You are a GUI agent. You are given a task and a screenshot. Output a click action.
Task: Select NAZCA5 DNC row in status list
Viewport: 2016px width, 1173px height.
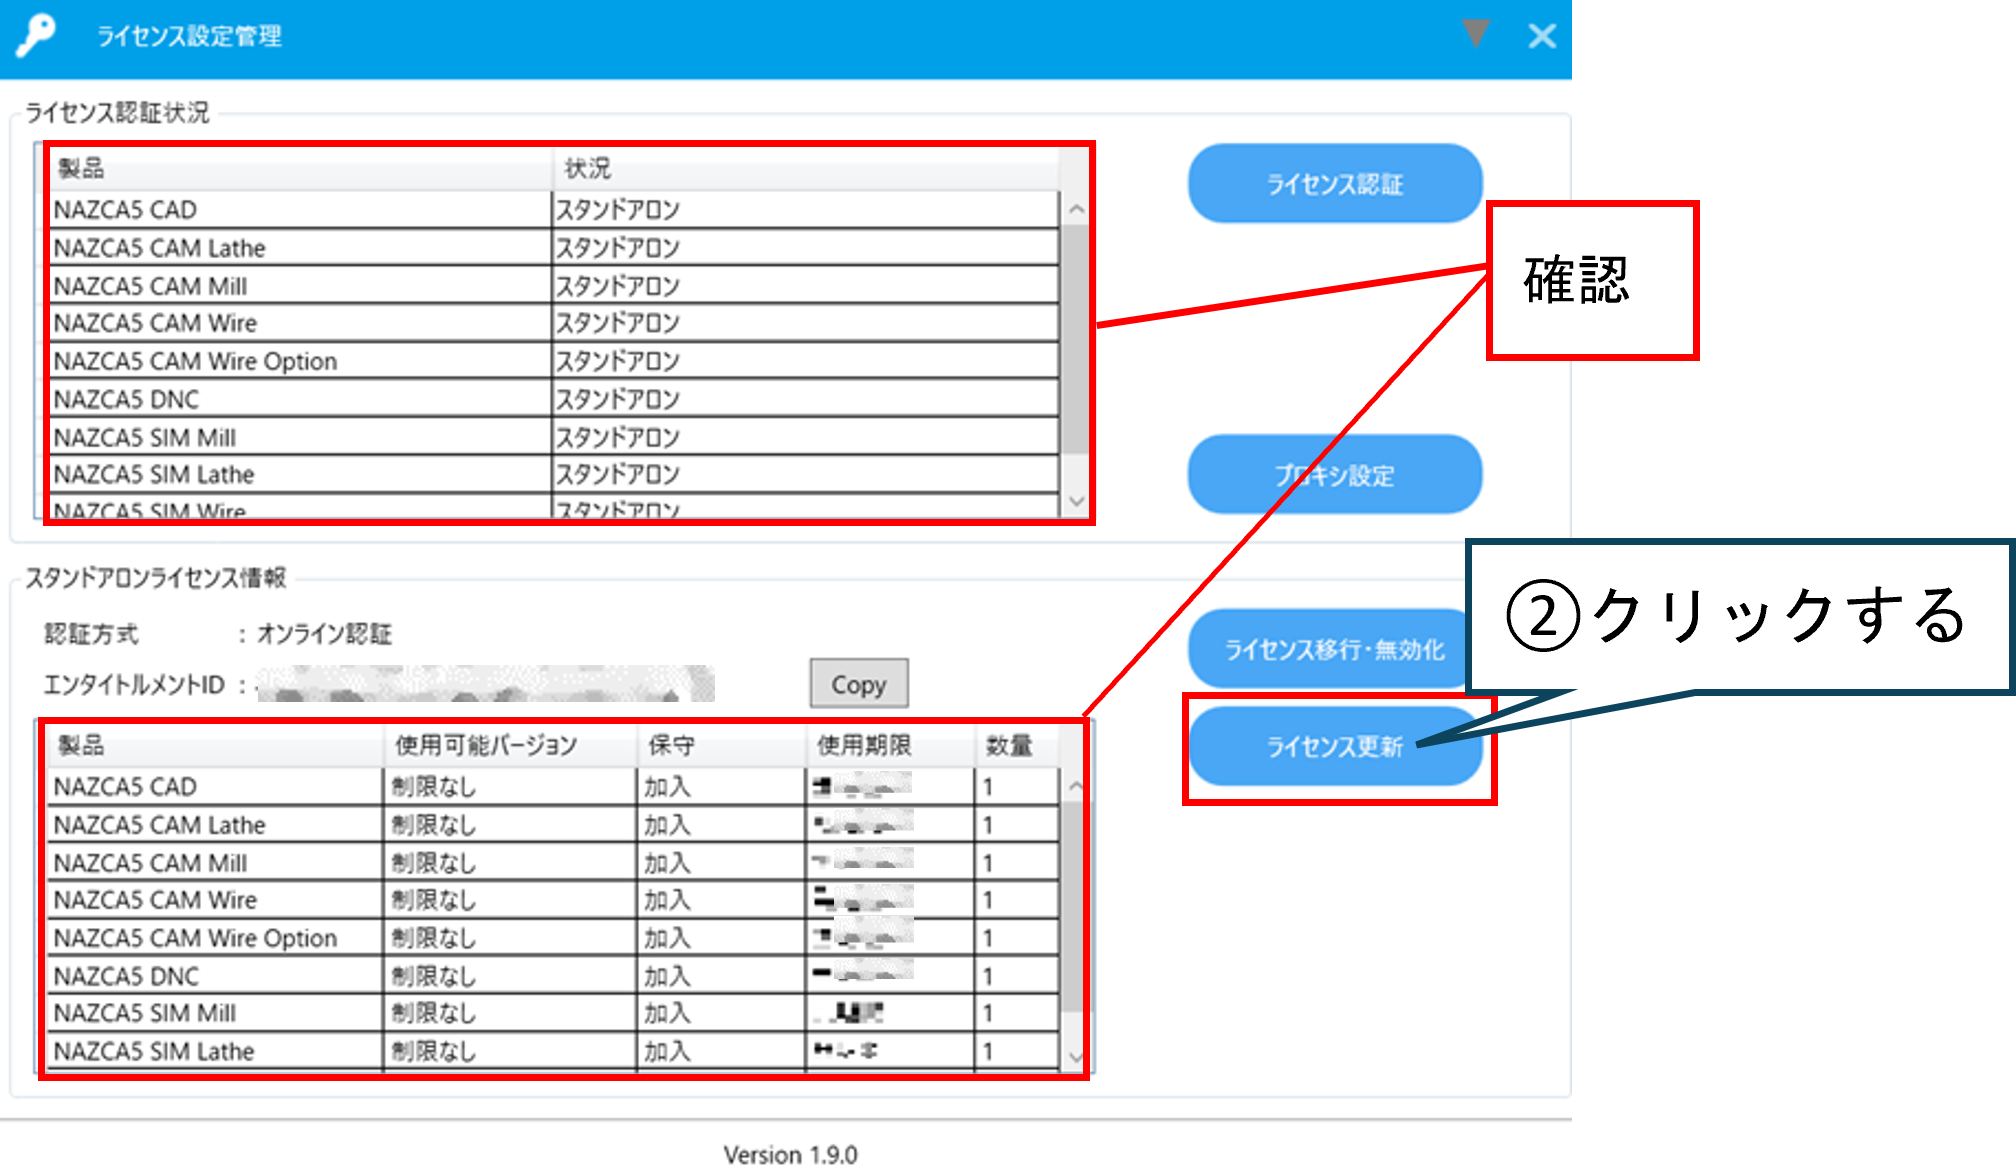127,399
